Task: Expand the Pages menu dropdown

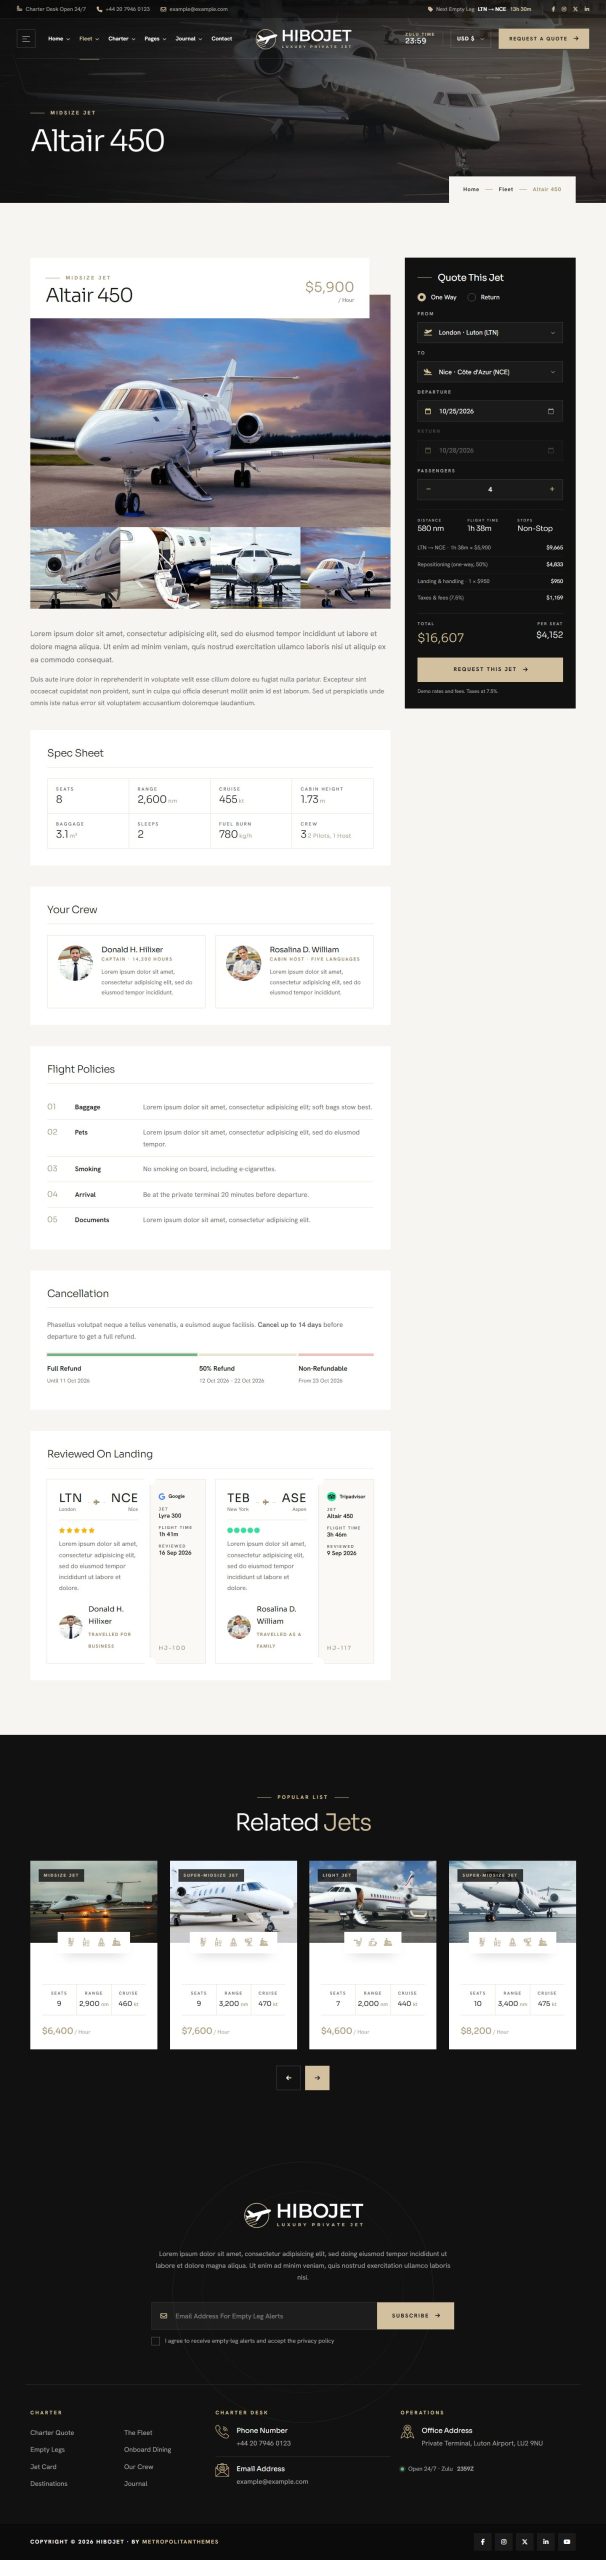Action: [155, 39]
